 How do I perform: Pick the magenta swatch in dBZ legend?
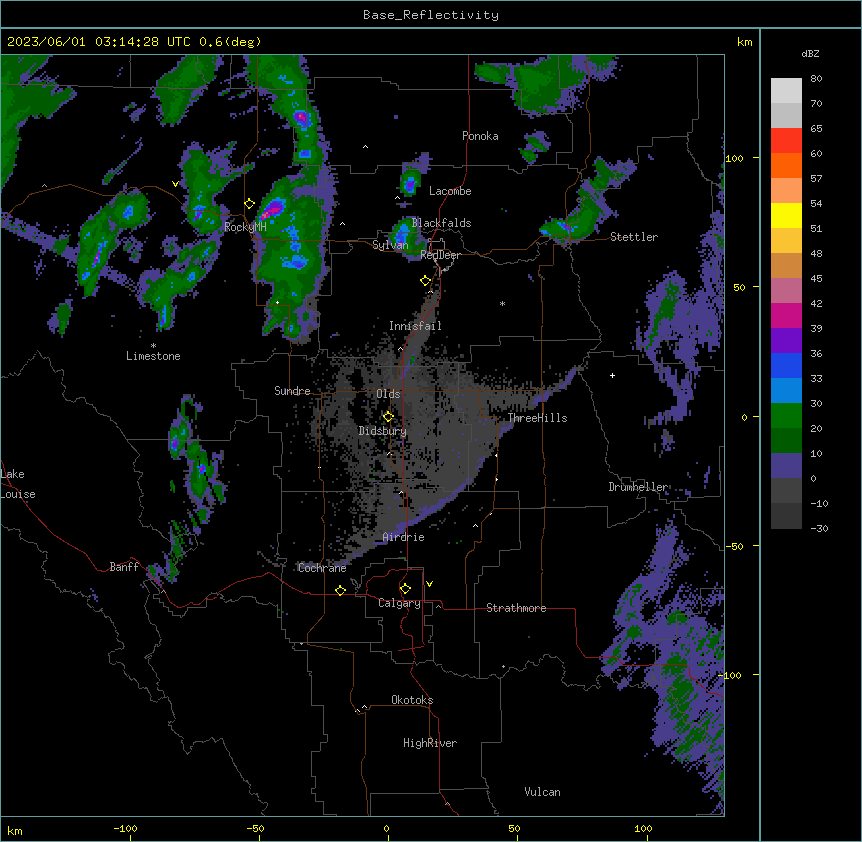tap(786, 315)
